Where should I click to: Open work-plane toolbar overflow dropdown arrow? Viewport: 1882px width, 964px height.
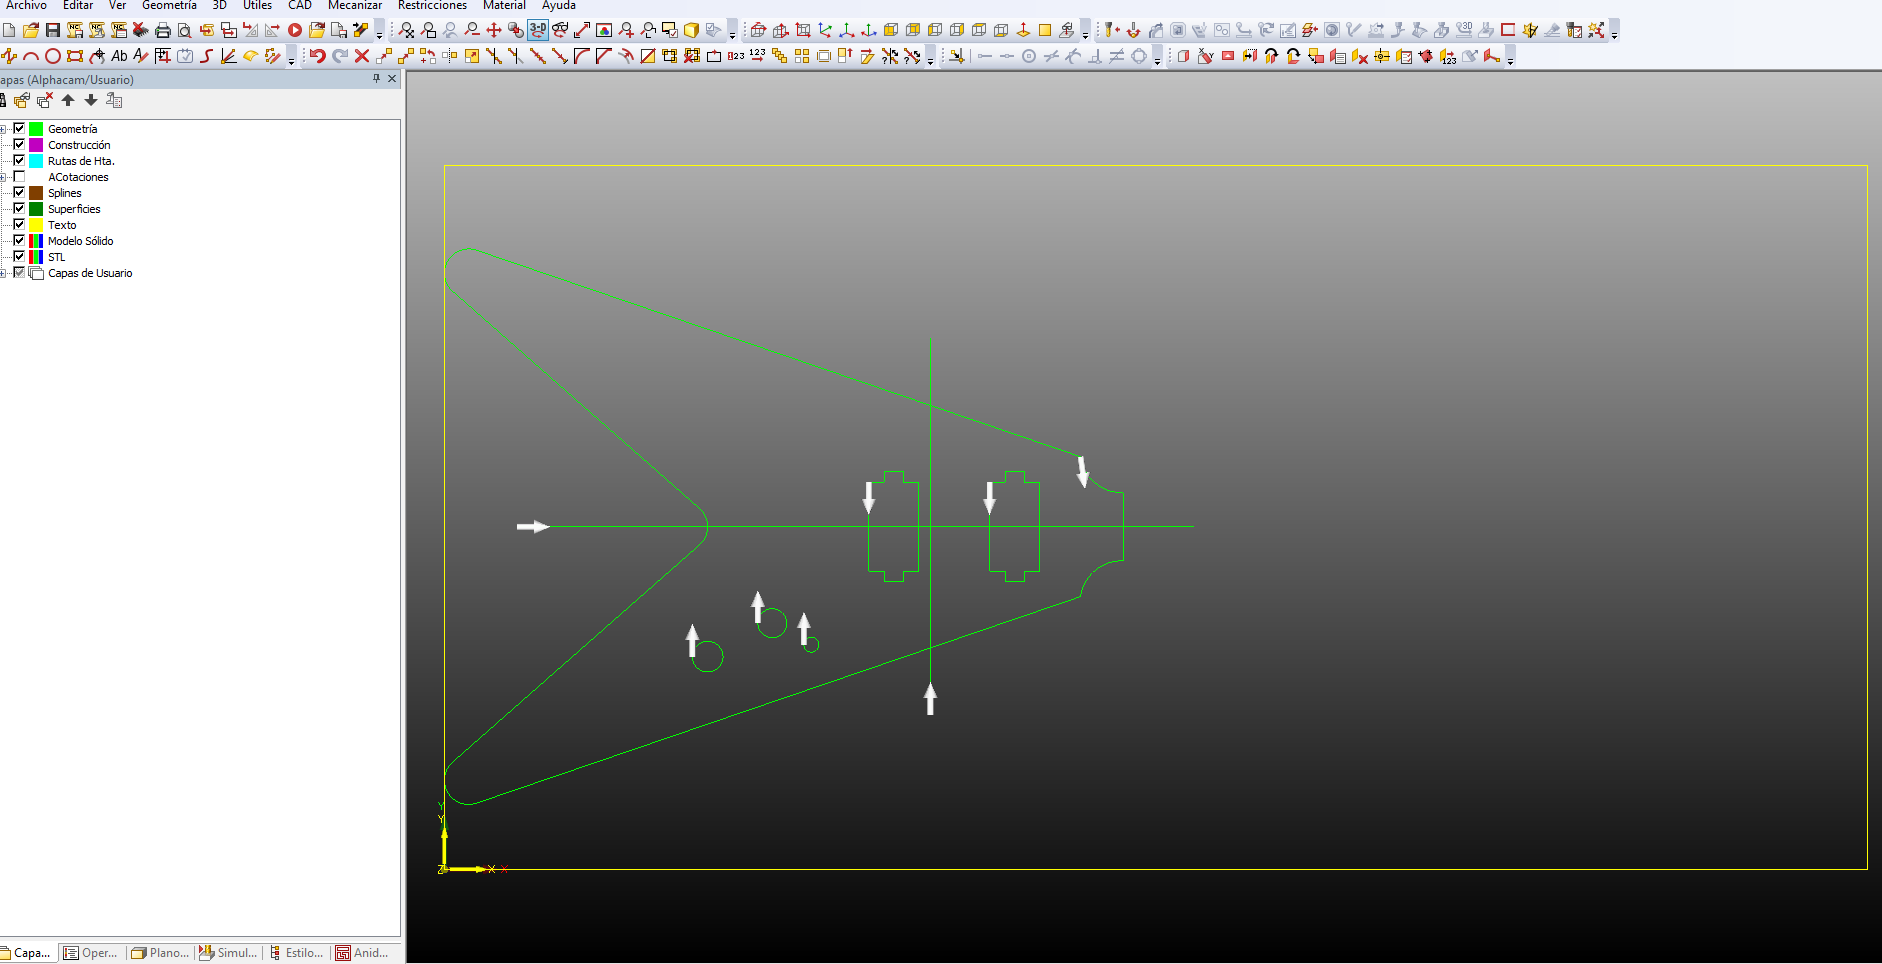1085,32
